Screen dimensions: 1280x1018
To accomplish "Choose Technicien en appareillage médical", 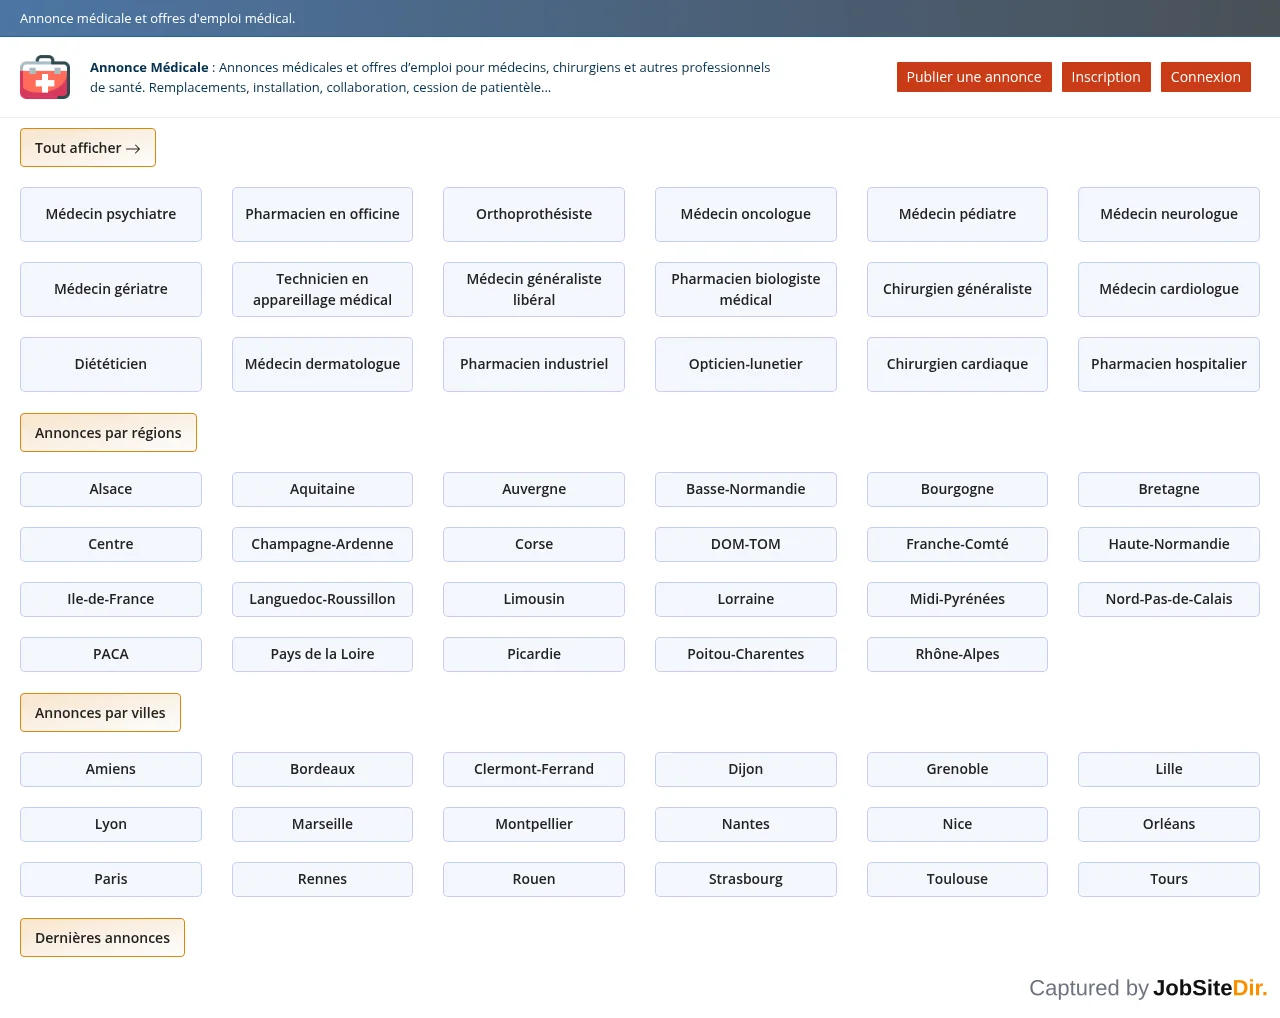I will pos(322,289).
